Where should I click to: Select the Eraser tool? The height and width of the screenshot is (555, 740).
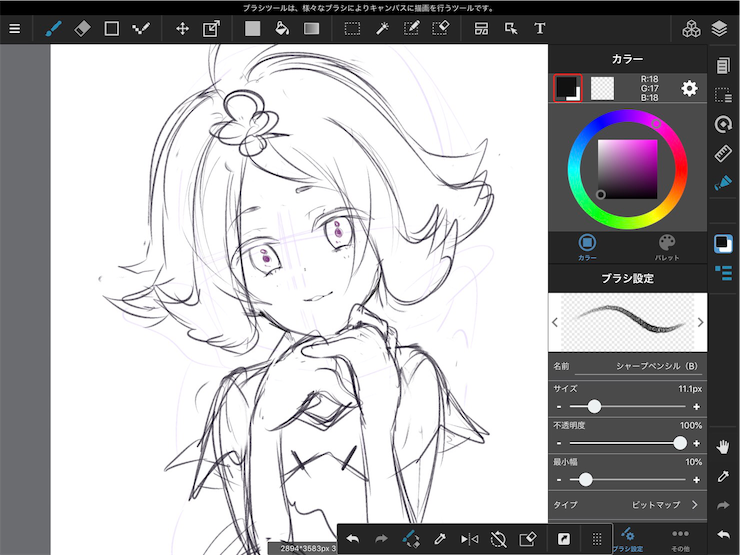pos(83,29)
